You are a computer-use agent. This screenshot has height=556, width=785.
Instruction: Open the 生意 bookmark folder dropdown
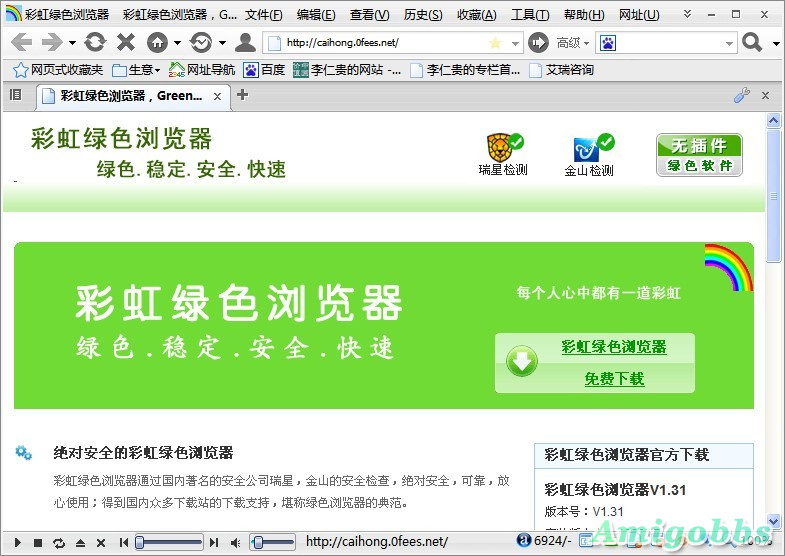136,70
